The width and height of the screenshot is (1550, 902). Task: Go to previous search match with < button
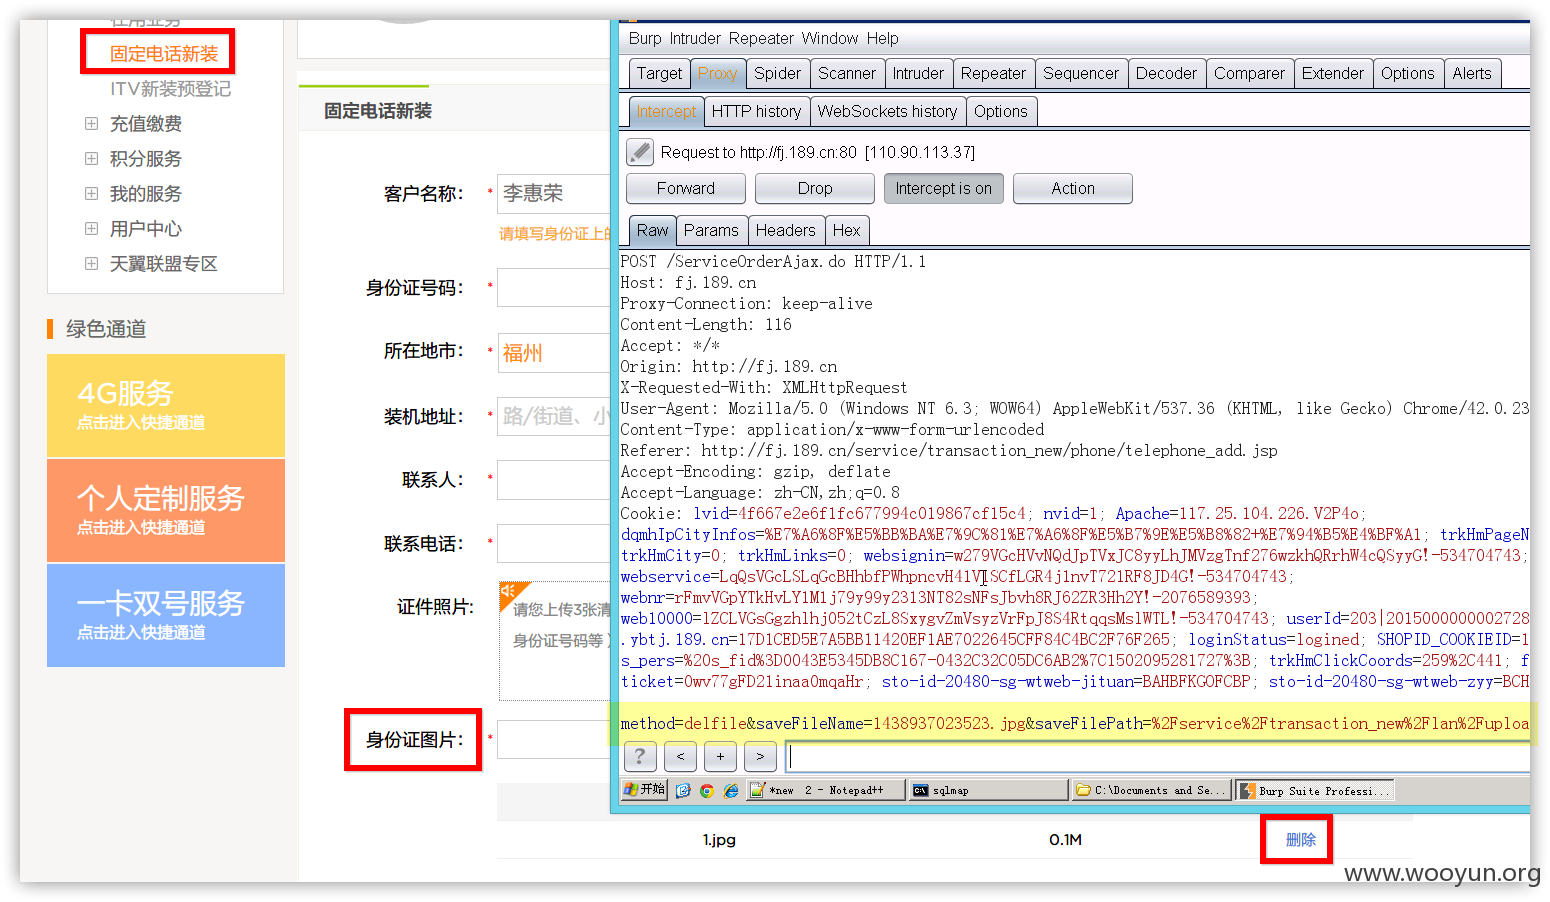point(680,756)
